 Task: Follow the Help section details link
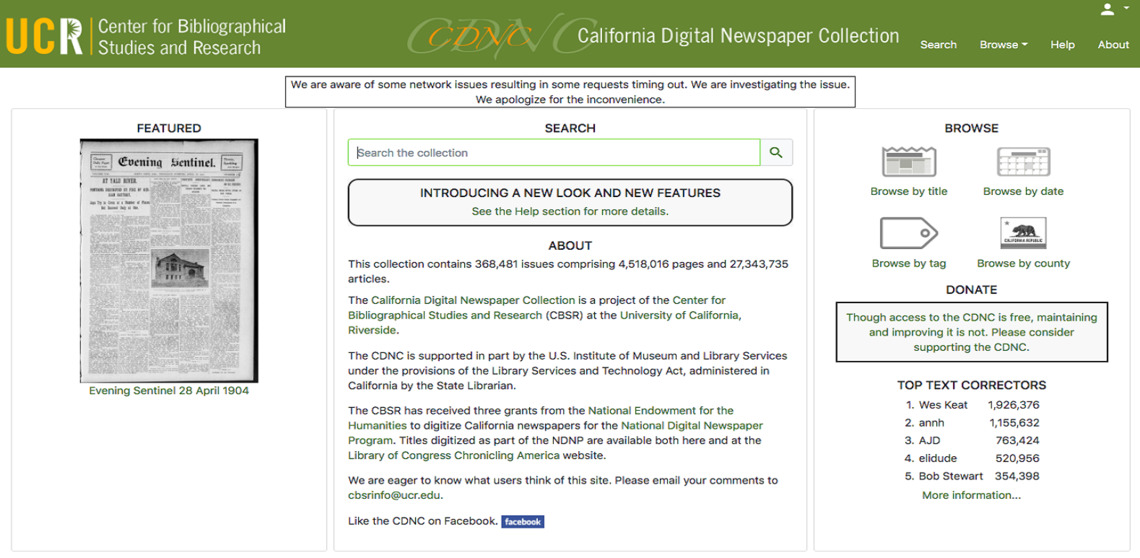pyautogui.click(x=570, y=212)
